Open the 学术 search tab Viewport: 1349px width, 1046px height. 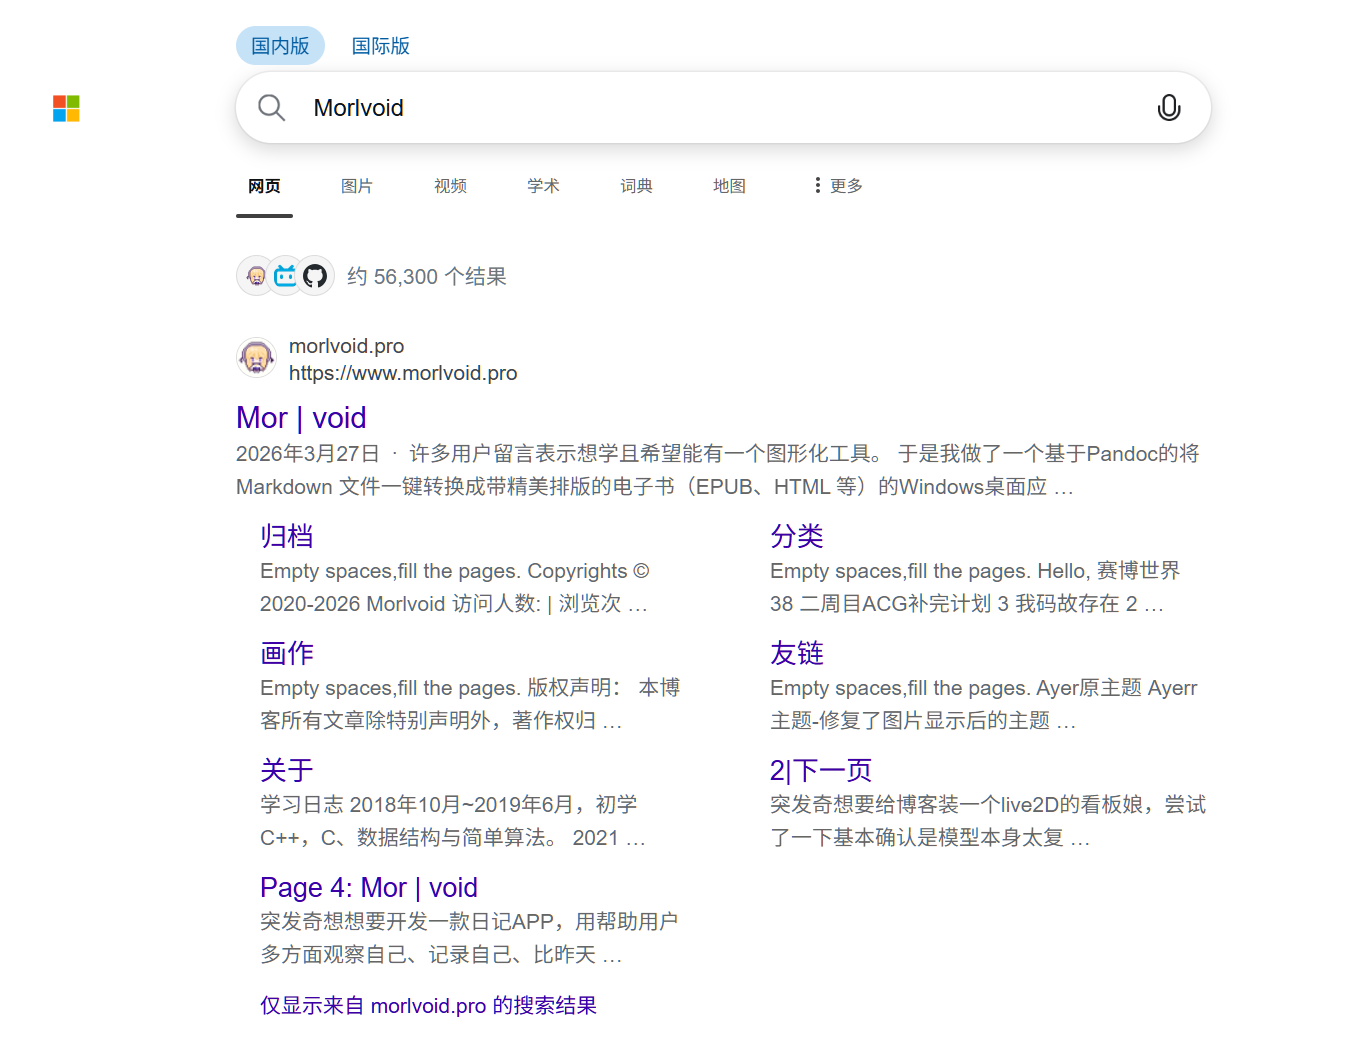(x=543, y=186)
